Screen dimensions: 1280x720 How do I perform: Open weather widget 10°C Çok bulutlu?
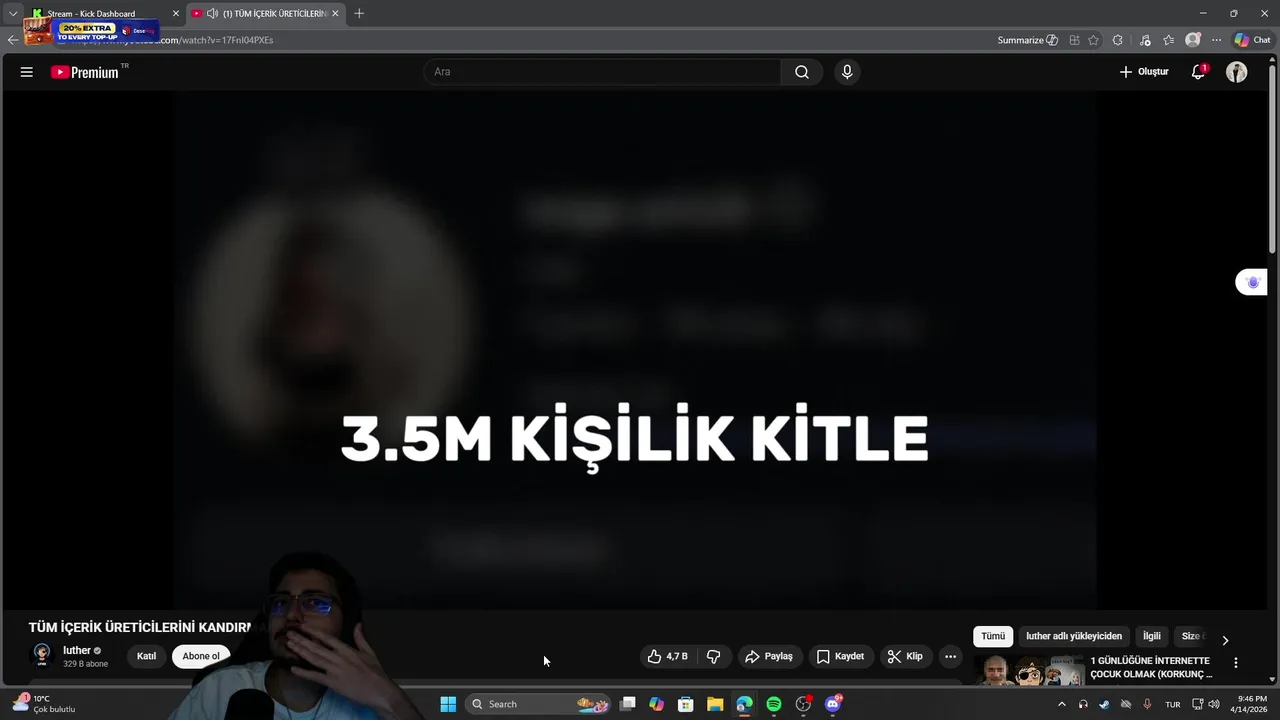pyautogui.click(x=44, y=704)
